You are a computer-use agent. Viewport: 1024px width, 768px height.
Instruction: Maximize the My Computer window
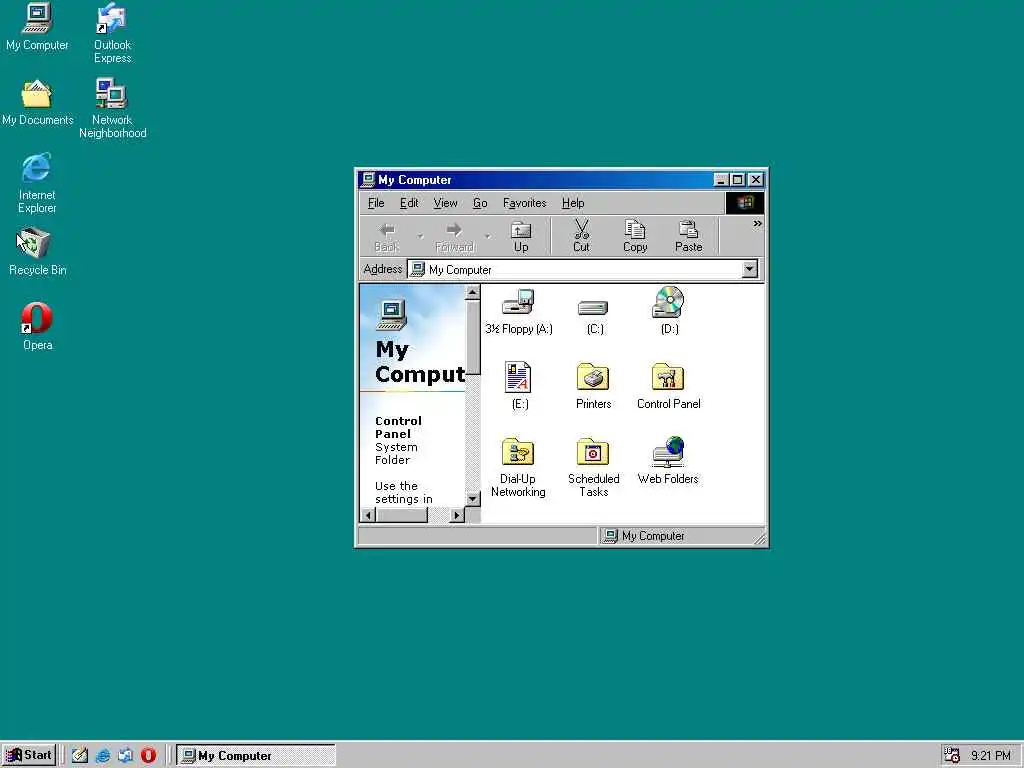point(738,180)
